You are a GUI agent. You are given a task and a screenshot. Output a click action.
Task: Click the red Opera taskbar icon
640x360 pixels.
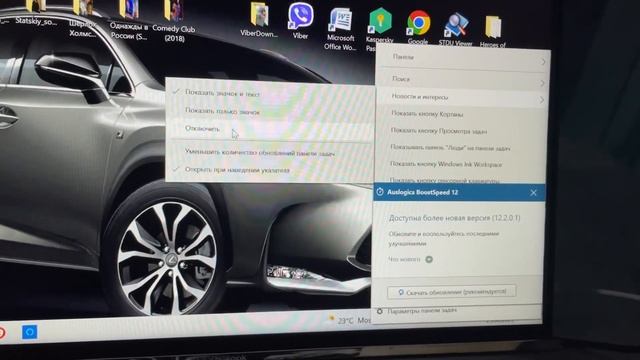(x=2, y=333)
